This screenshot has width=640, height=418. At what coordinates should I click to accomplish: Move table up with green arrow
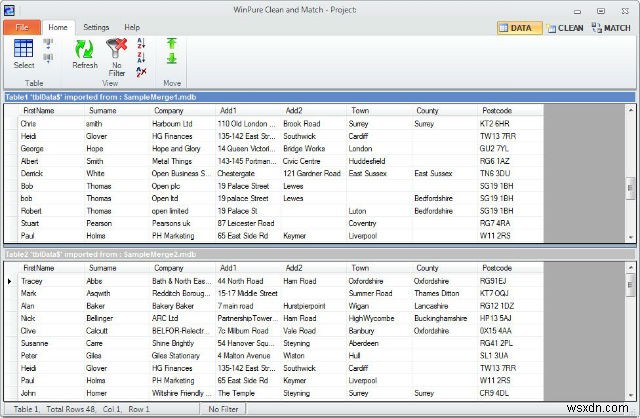[171, 44]
